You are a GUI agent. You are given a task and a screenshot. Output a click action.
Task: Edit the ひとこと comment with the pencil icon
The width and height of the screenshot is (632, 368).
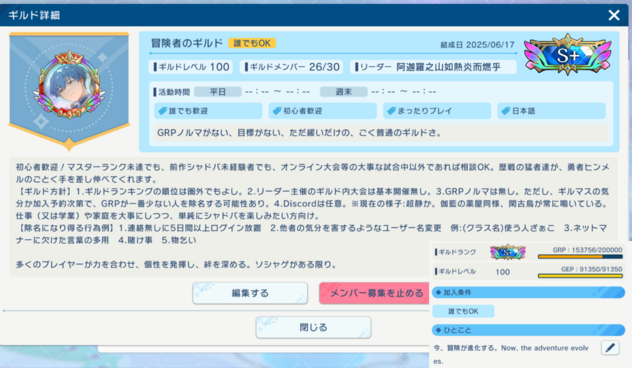click(x=610, y=347)
